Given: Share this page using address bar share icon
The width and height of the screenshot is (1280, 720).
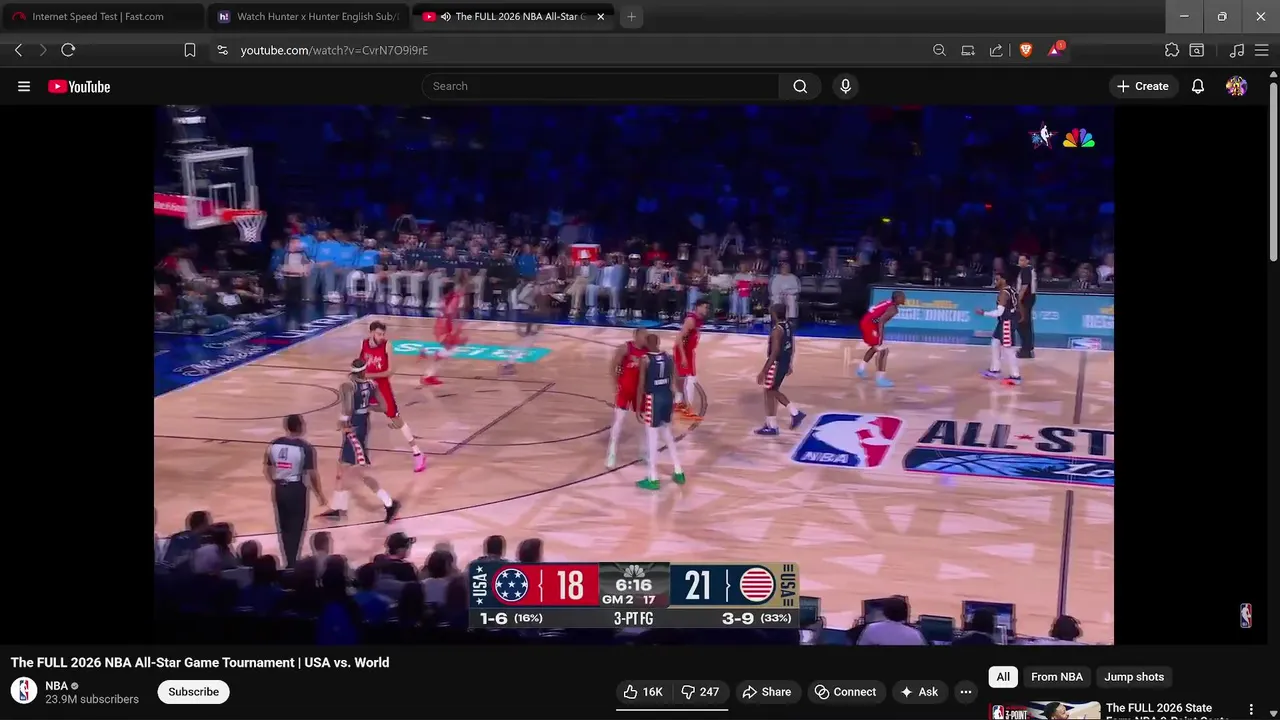Looking at the screenshot, I should pyautogui.click(x=996, y=50).
